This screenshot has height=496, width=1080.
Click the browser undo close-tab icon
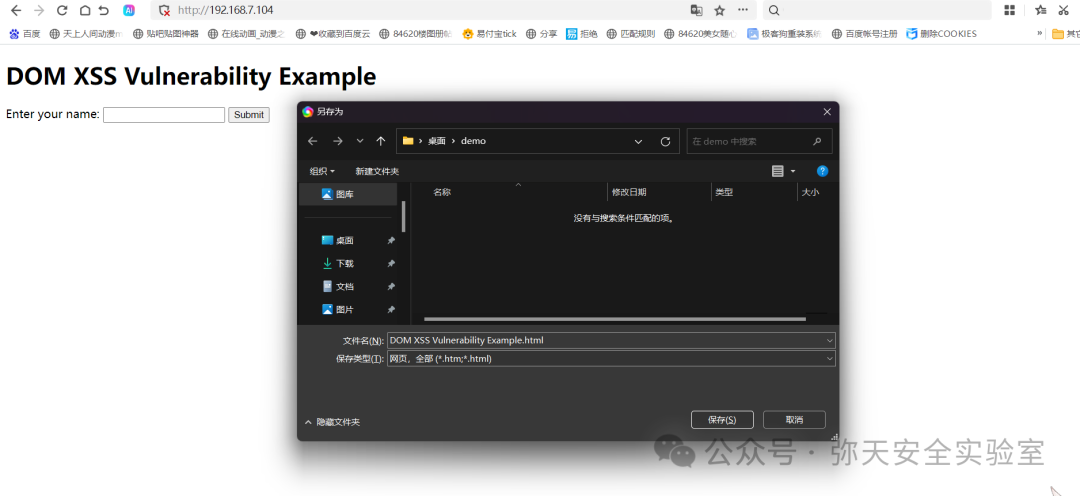[x=104, y=10]
